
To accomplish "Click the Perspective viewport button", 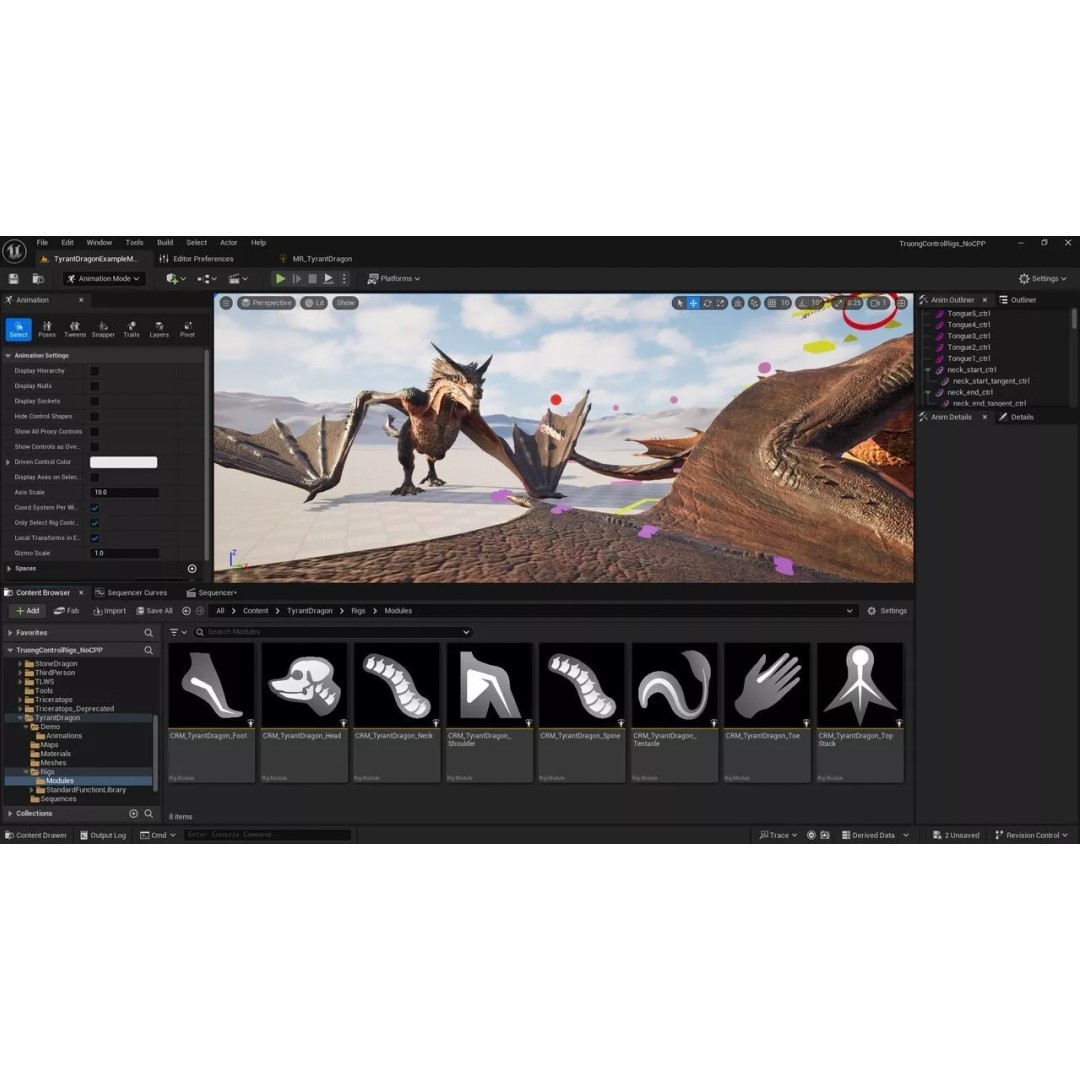I will point(267,303).
